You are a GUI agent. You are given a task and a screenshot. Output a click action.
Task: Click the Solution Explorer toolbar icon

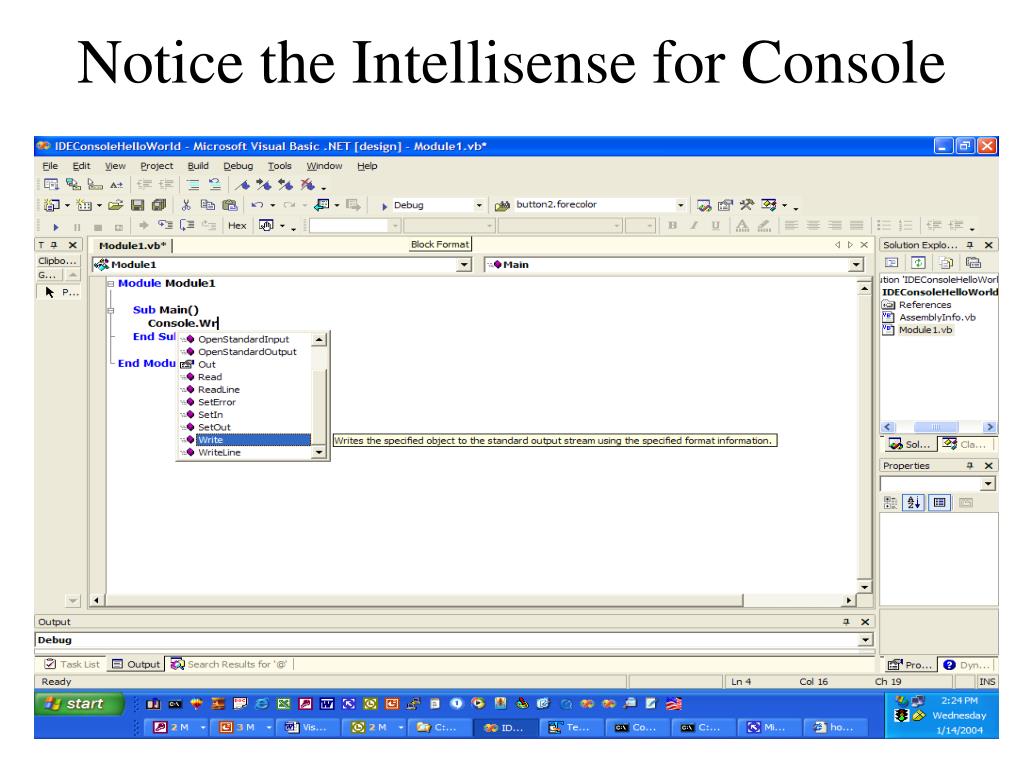click(x=704, y=205)
